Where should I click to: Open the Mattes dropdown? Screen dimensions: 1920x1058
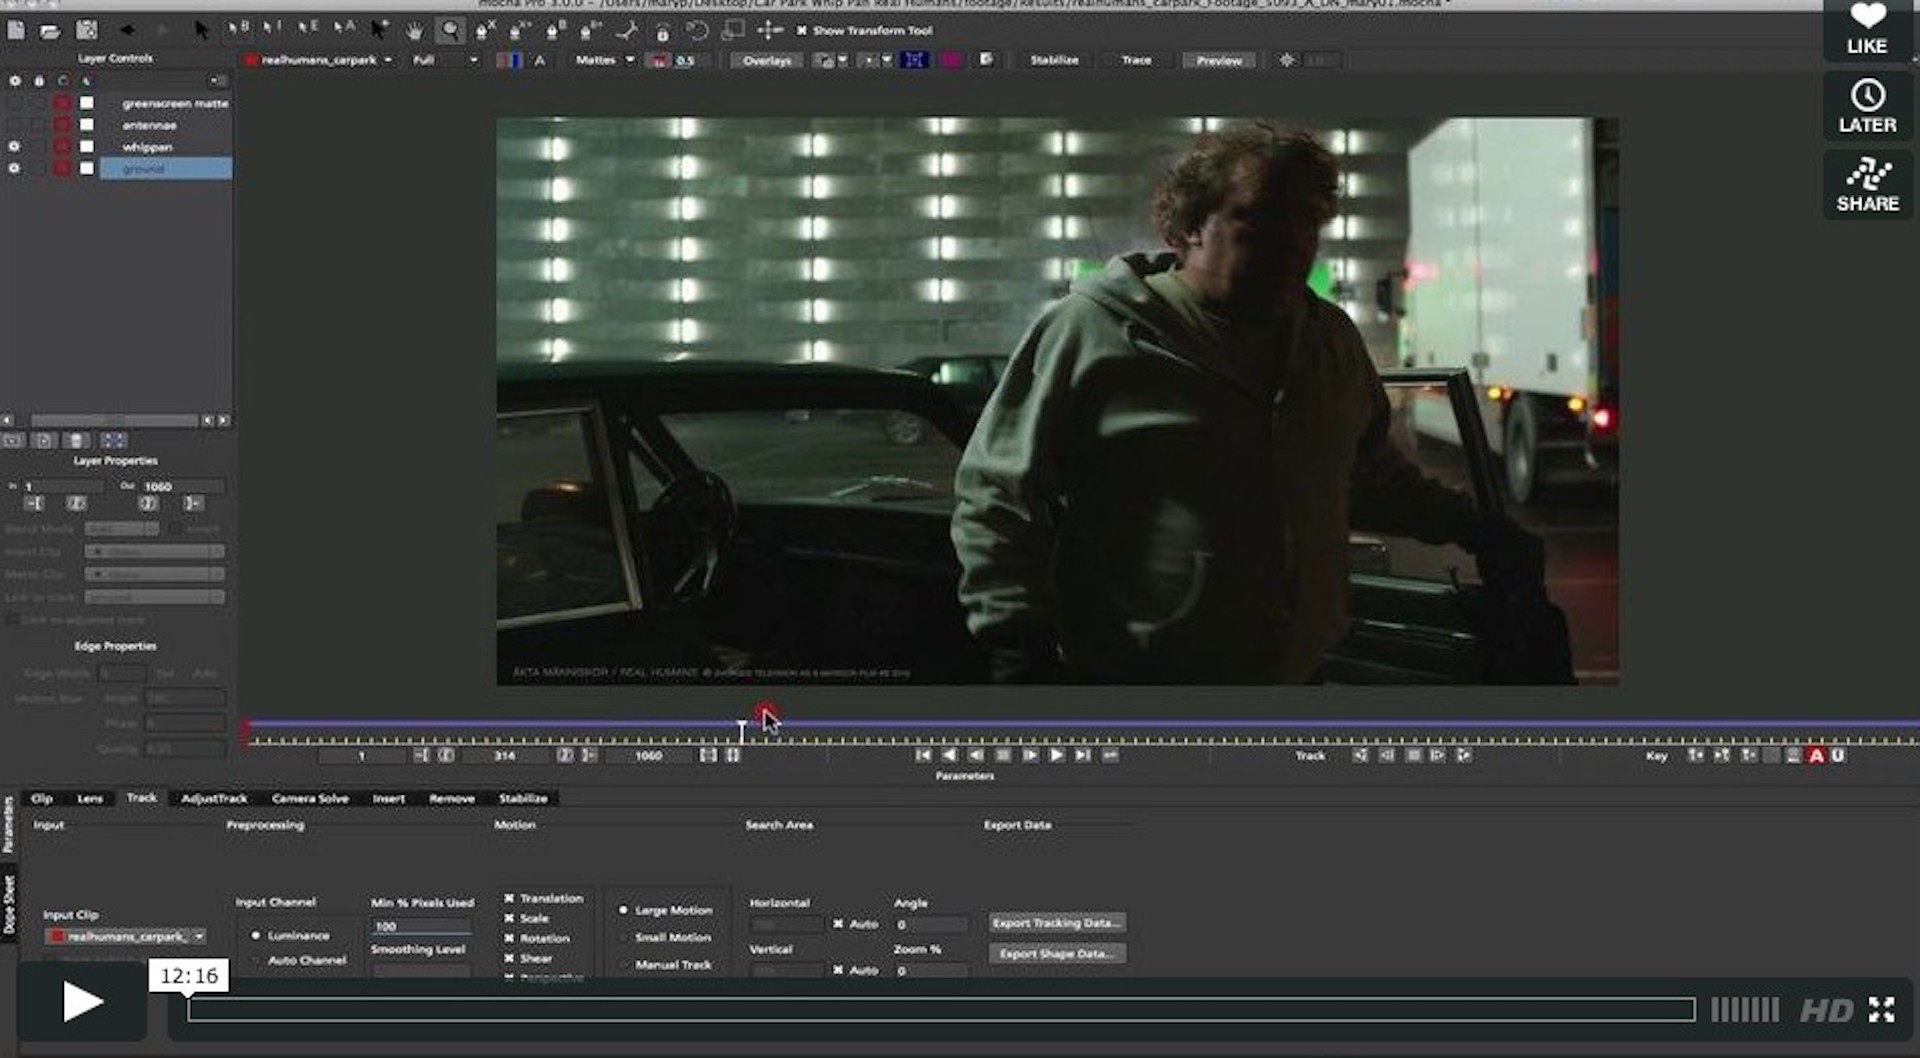tap(605, 60)
